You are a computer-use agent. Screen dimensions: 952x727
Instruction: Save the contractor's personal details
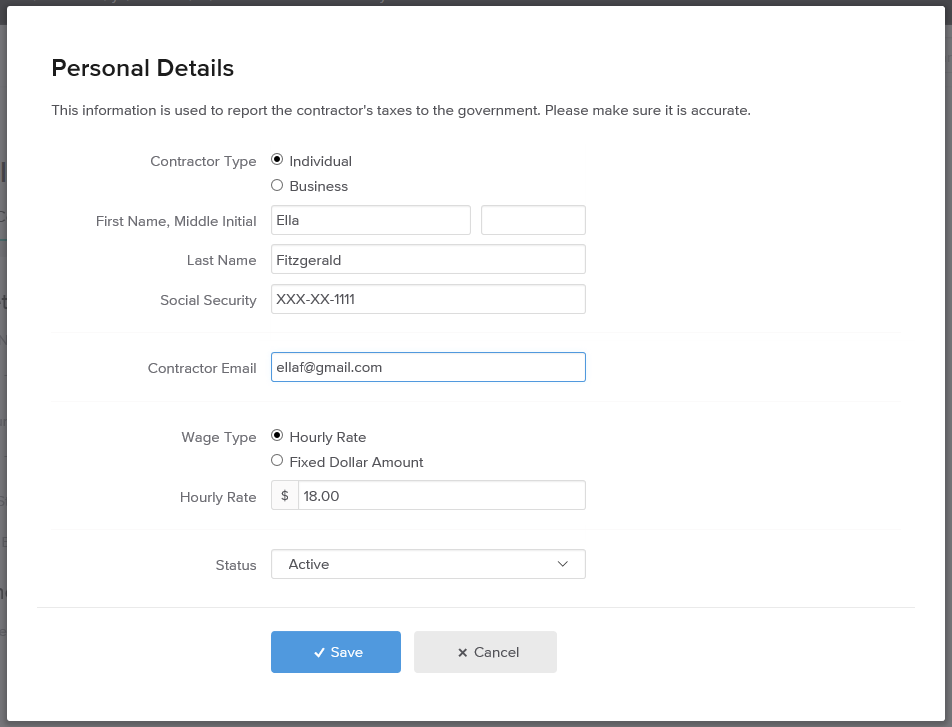coord(335,652)
